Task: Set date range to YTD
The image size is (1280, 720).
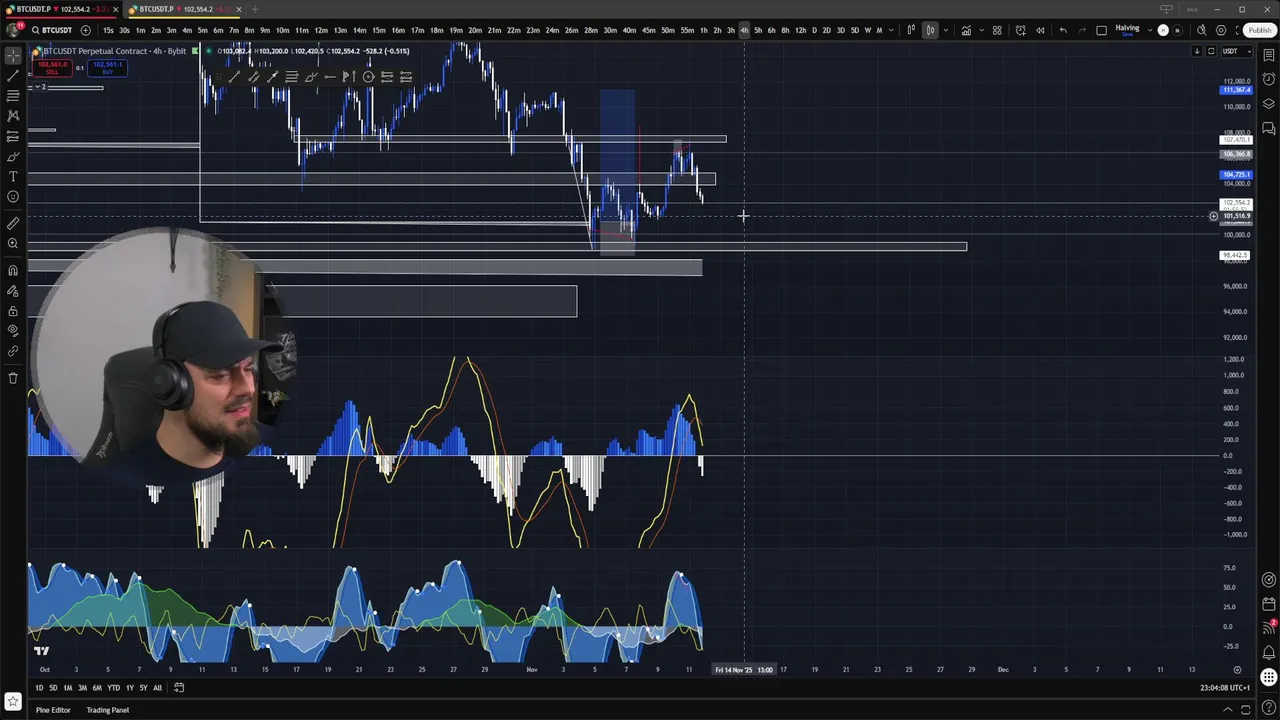Action: 113,688
